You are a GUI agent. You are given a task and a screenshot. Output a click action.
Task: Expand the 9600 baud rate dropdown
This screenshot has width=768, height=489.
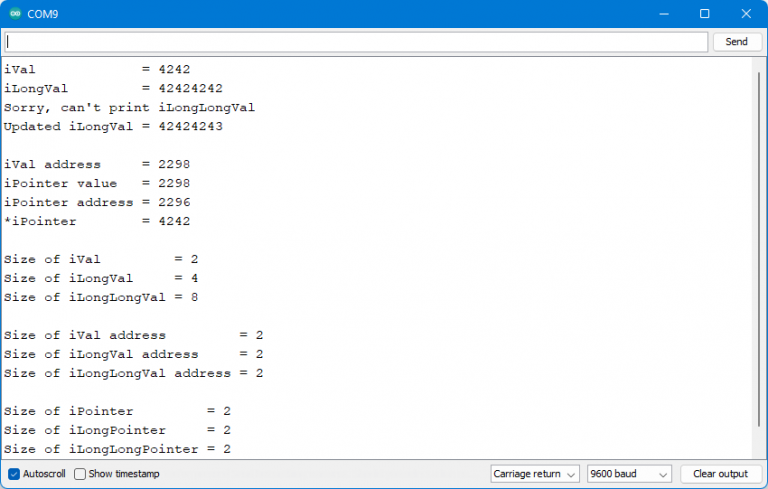click(628, 474)
